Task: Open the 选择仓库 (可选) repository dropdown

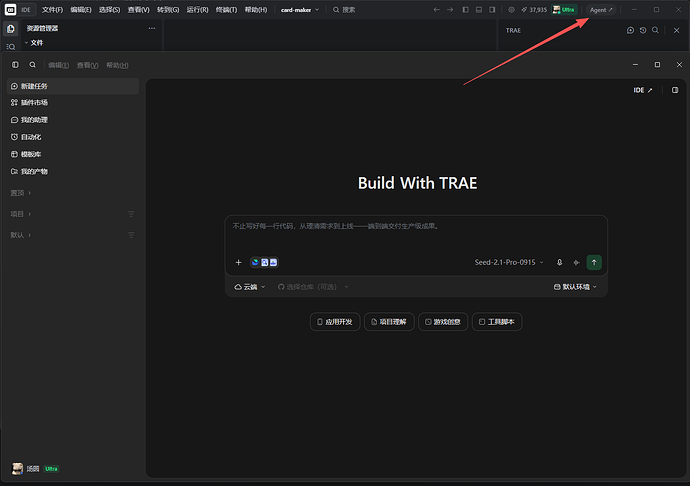Action: (x=313, y=287)
